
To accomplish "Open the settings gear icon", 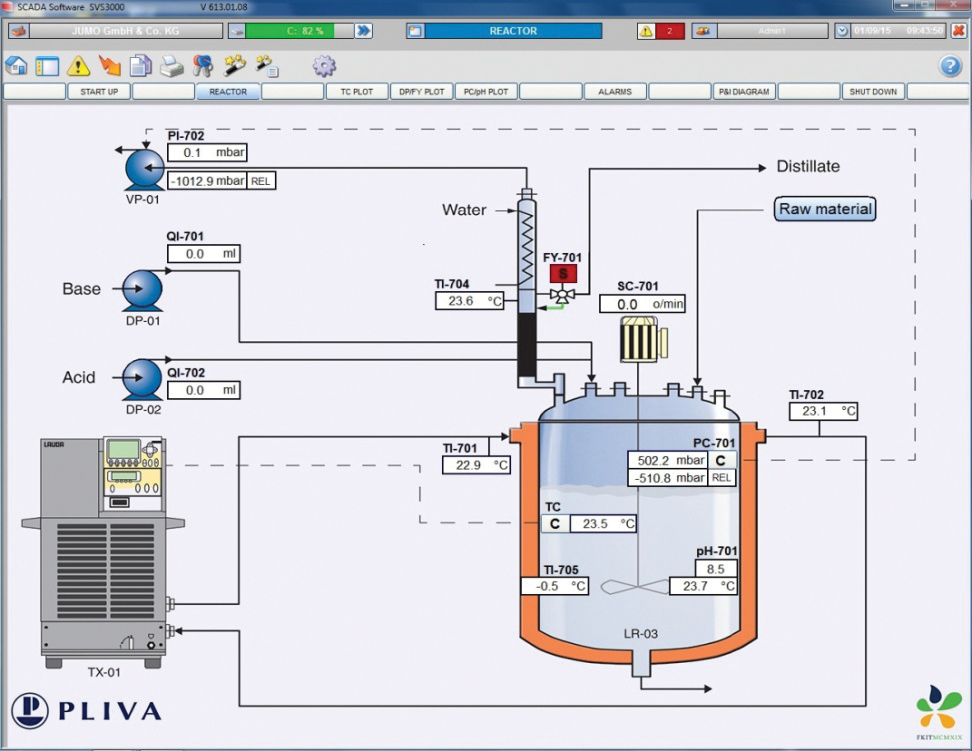I will tap(324, 64).
